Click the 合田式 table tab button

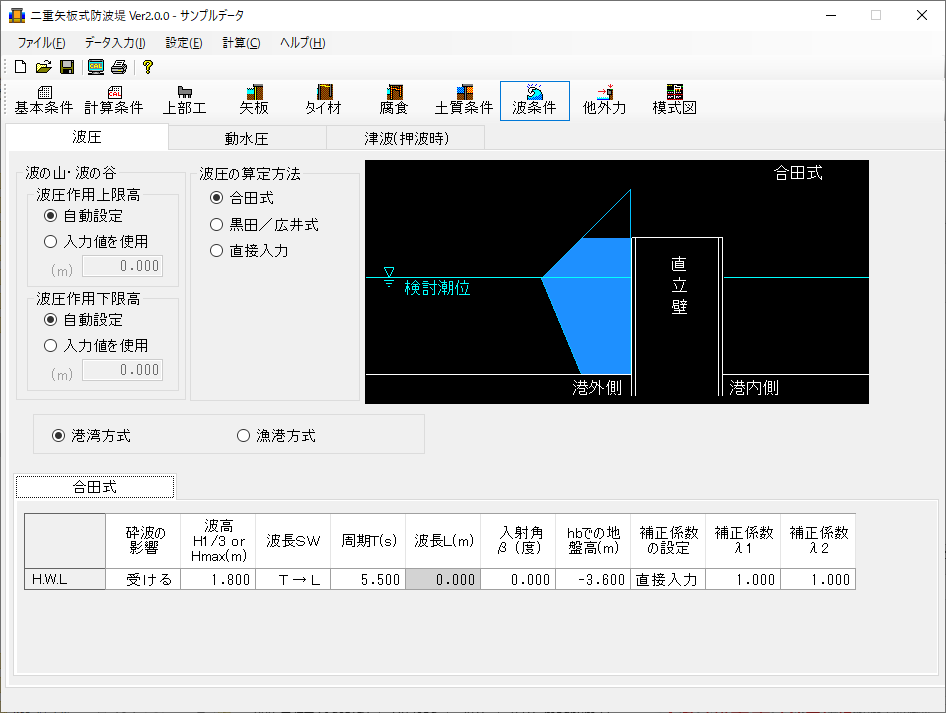(x=95, y=487)
